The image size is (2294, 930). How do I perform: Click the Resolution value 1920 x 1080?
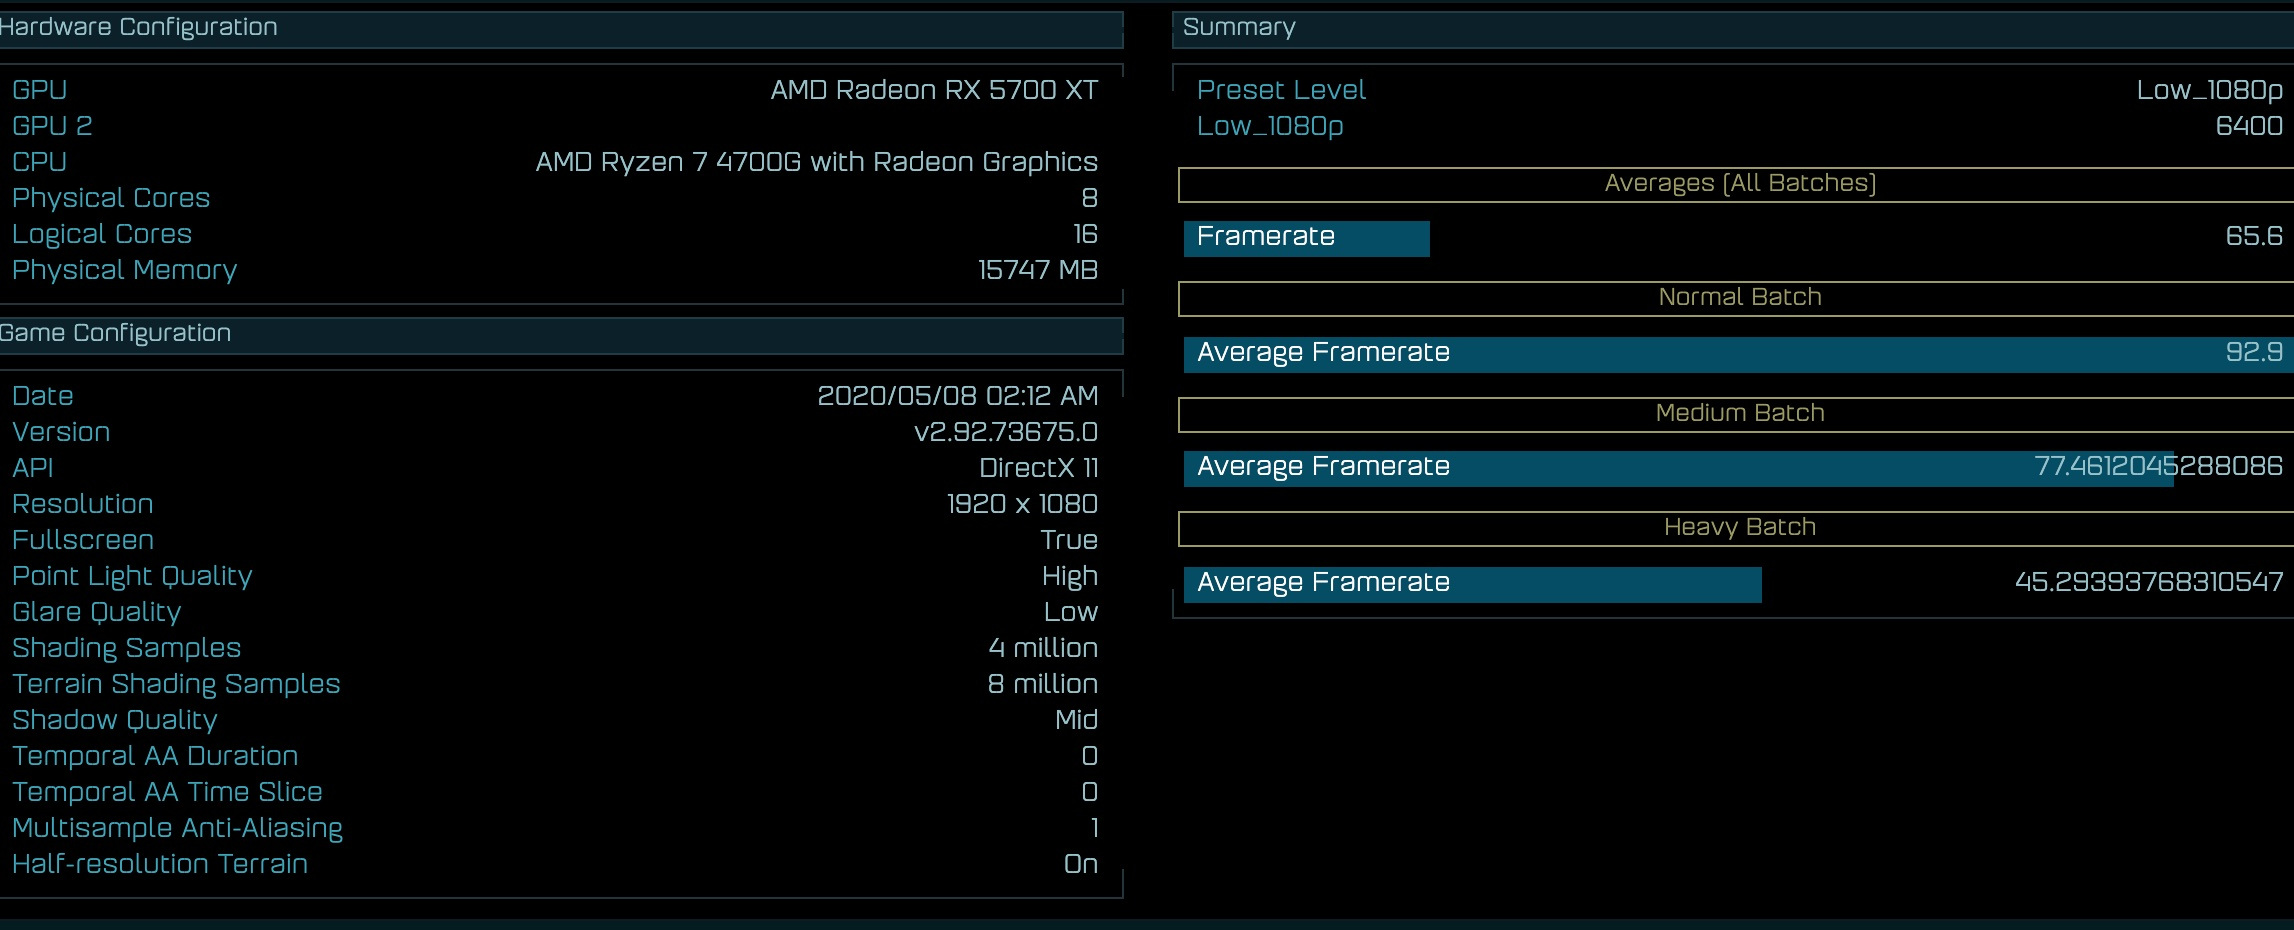pos(1022,504)
